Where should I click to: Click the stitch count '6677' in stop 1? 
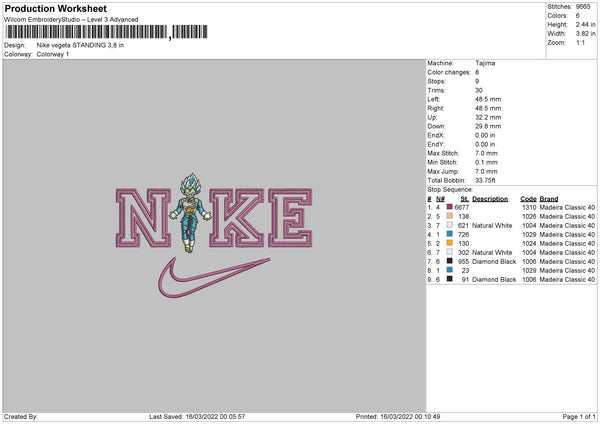click(462, 207)
